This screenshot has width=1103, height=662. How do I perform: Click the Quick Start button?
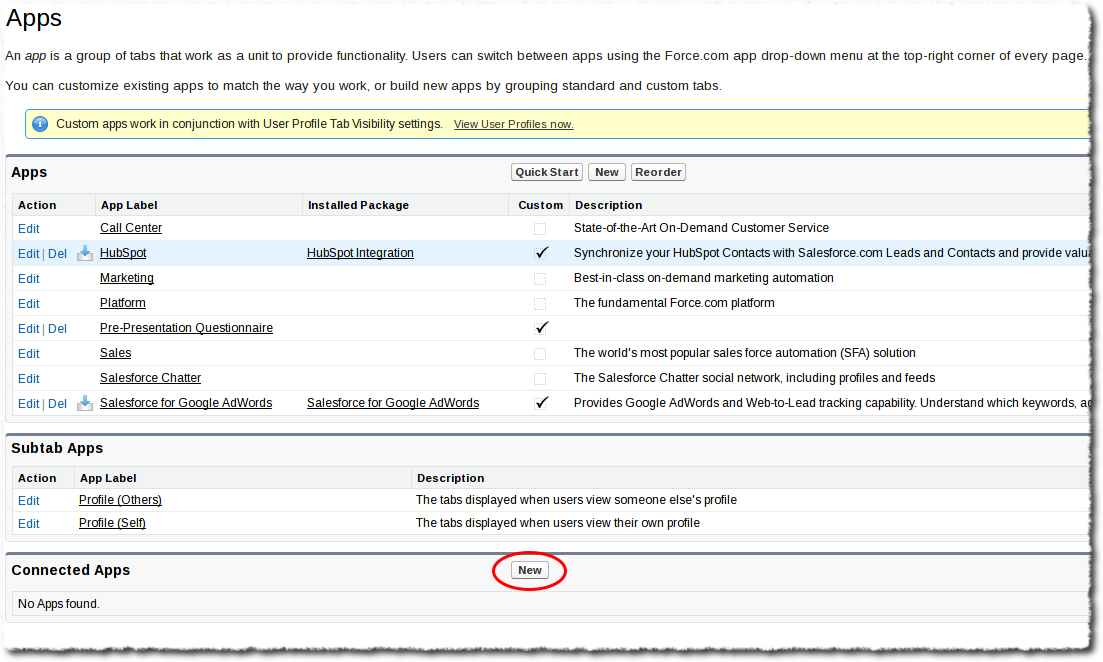point(547,172)
